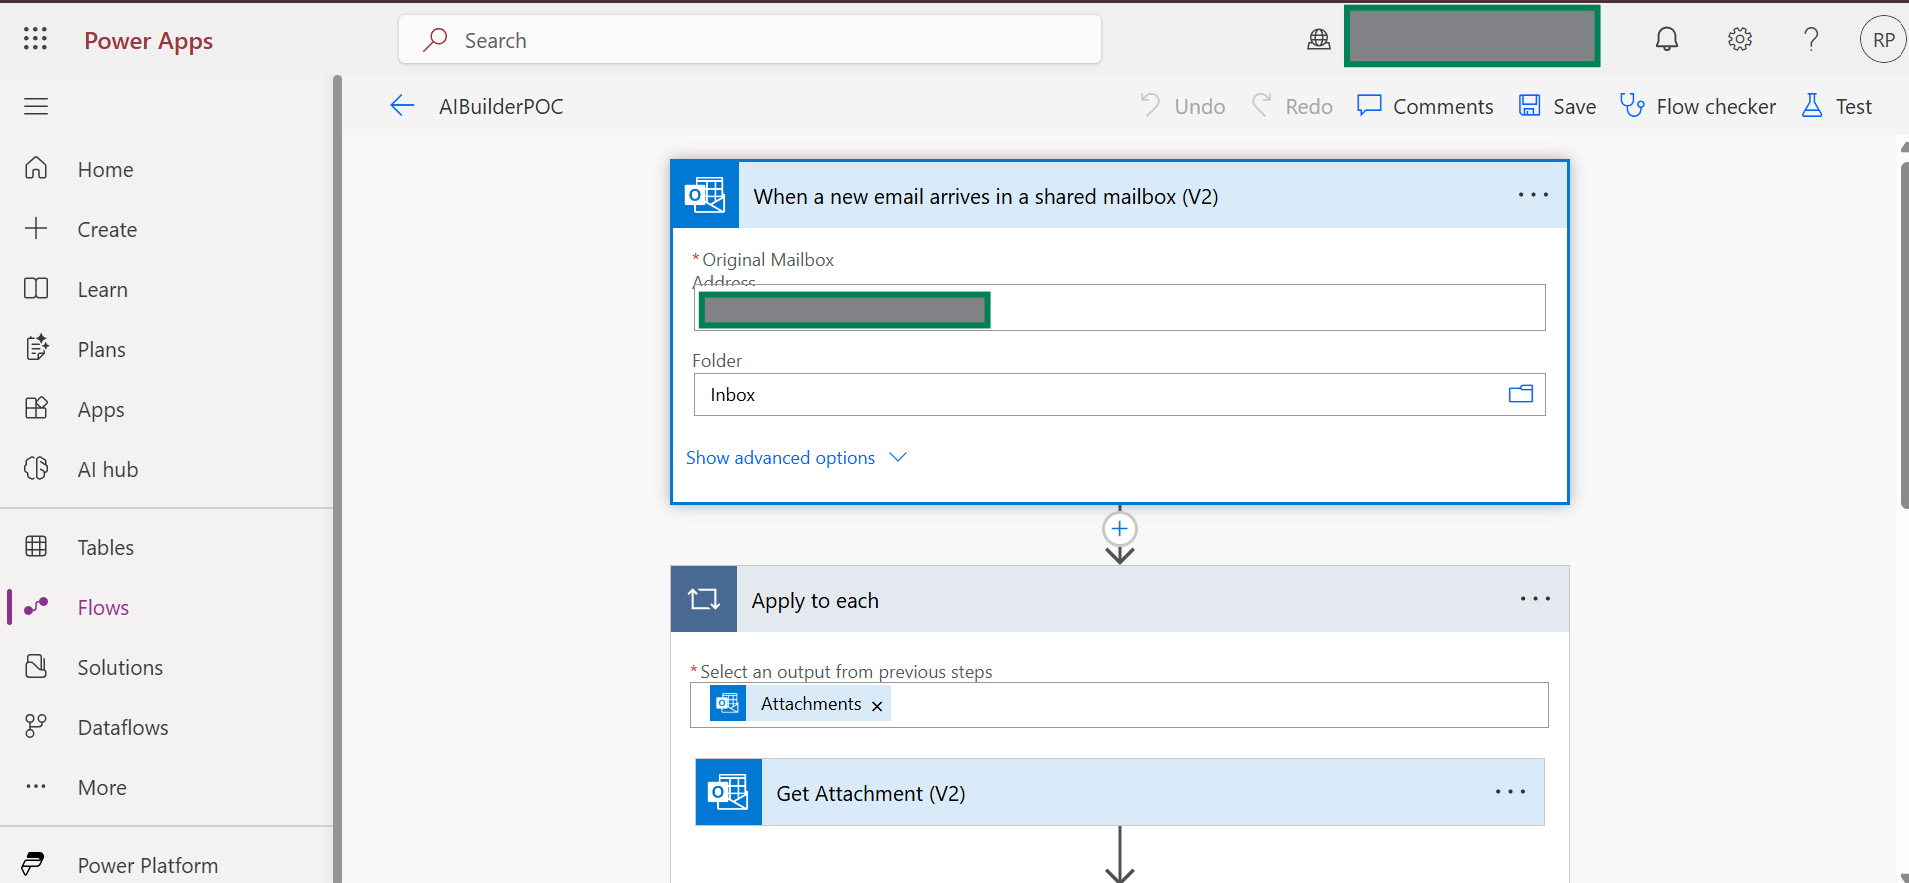Viewport: 1909px width, 883px height.
Task: Click the plus icon to insert a step
Action: pos(1119,528)
